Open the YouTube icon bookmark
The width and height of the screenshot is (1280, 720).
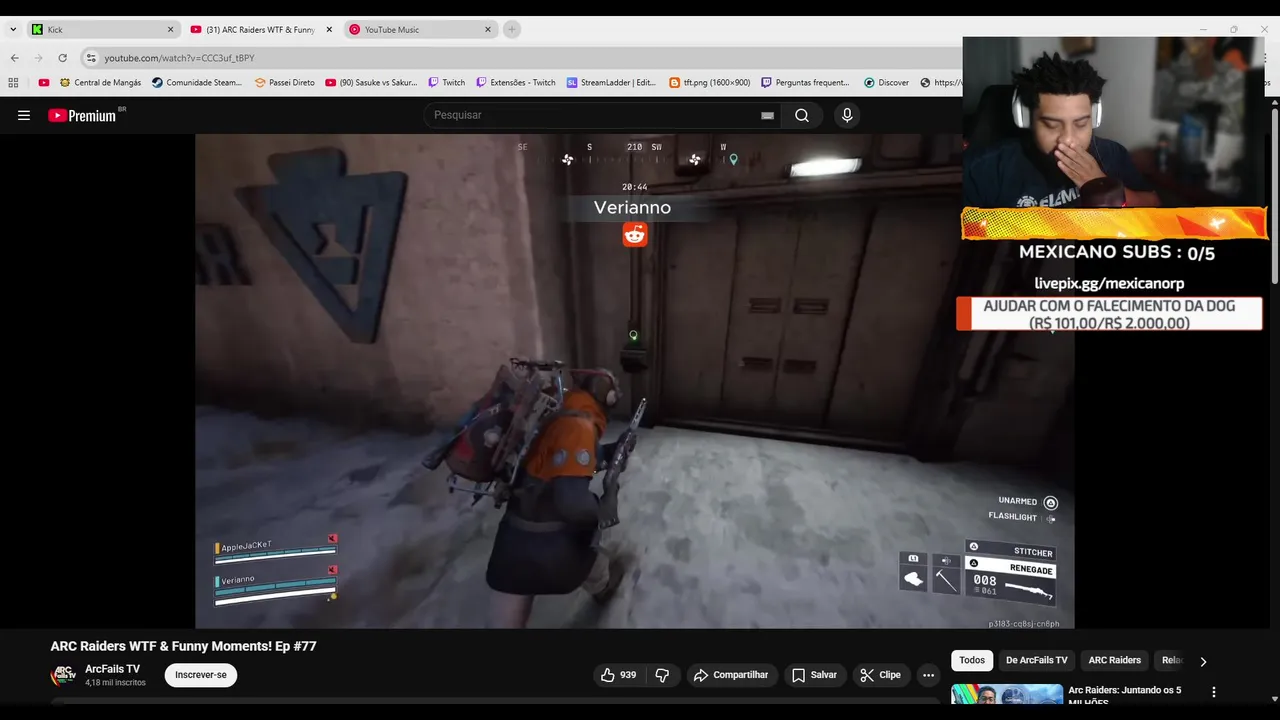[44, 83]
